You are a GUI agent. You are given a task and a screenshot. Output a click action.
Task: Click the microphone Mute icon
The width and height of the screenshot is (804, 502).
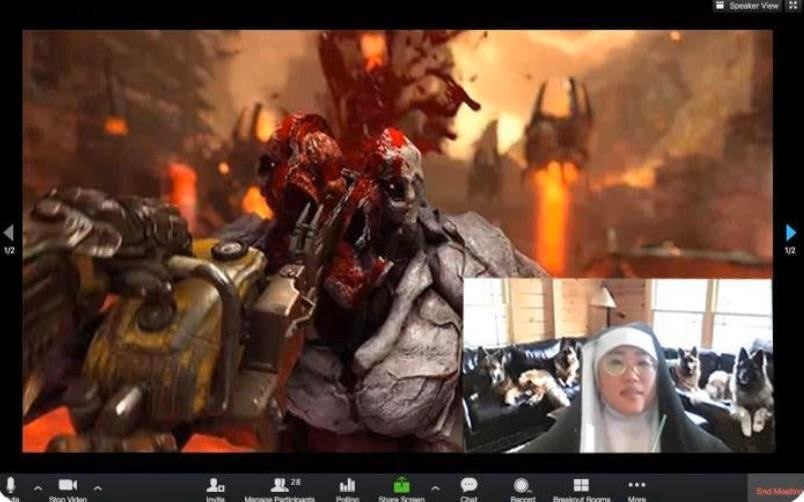coord(11,485)
